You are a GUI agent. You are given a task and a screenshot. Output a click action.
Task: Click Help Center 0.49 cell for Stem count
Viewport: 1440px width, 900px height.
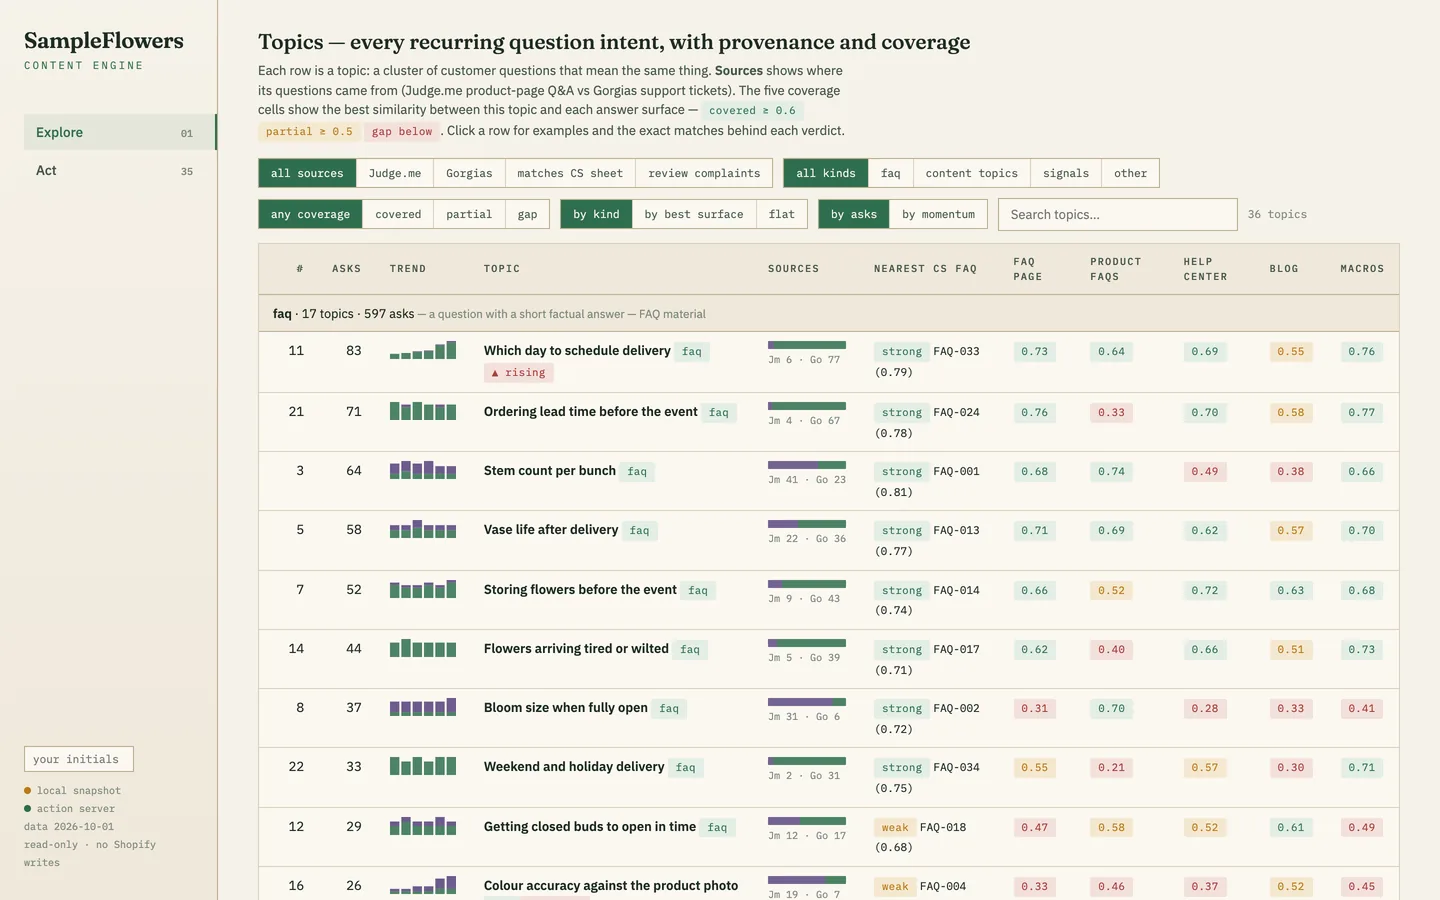tap(1205, 471)
